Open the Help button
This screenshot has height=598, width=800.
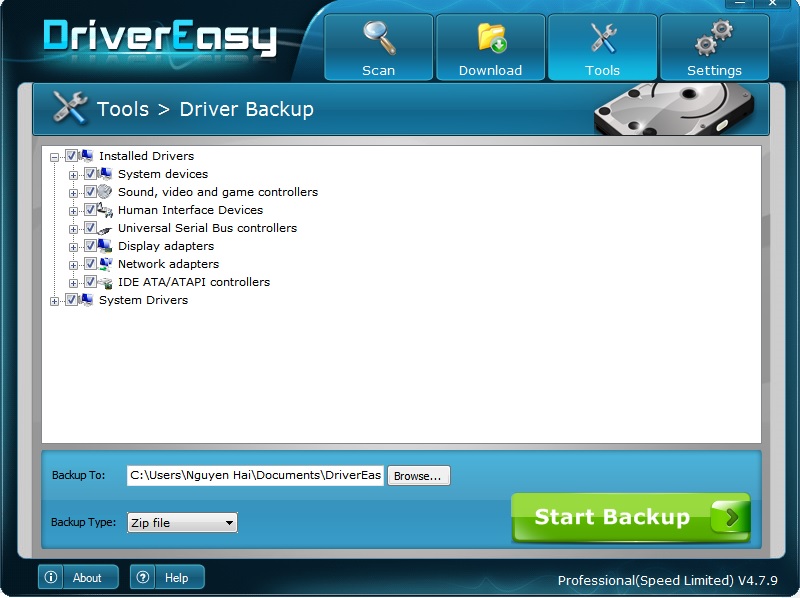[x=167, y=577]
